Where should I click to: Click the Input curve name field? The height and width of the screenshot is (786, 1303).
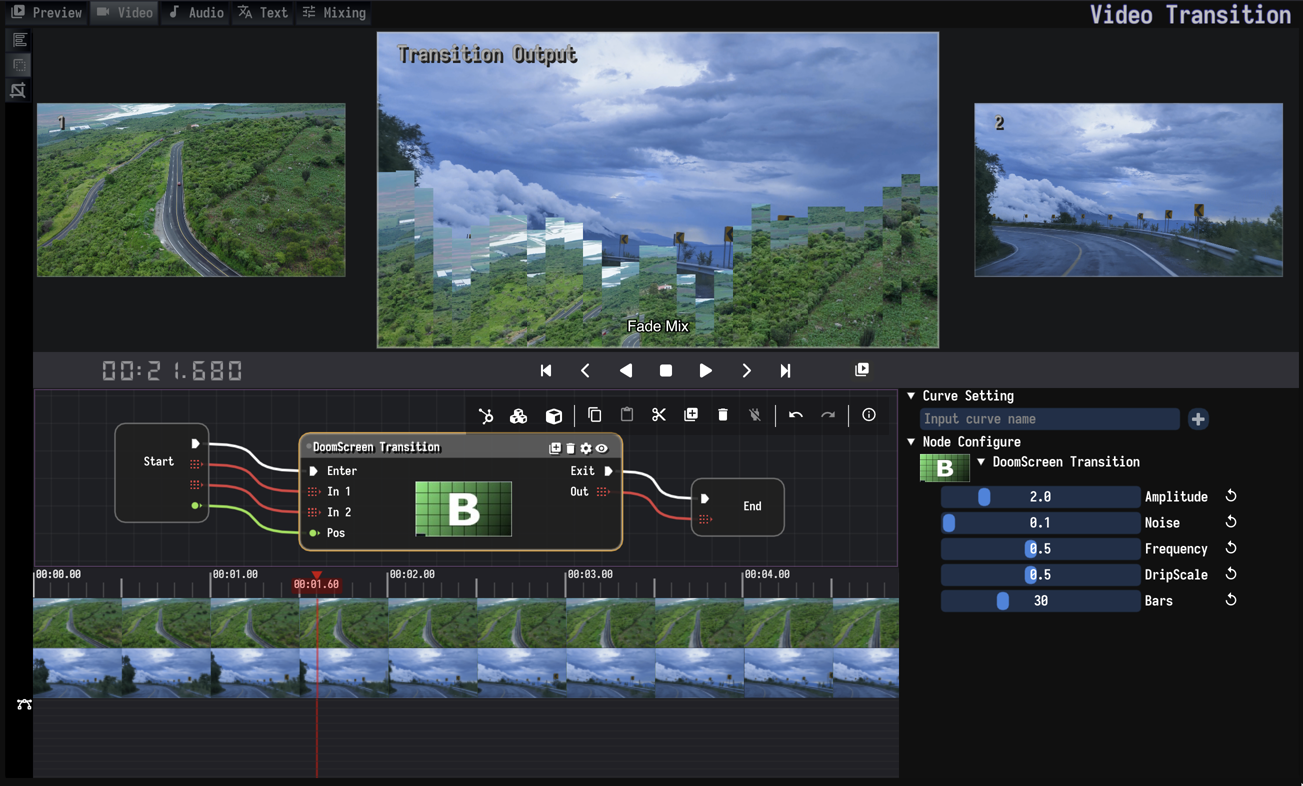point(1049,419)
